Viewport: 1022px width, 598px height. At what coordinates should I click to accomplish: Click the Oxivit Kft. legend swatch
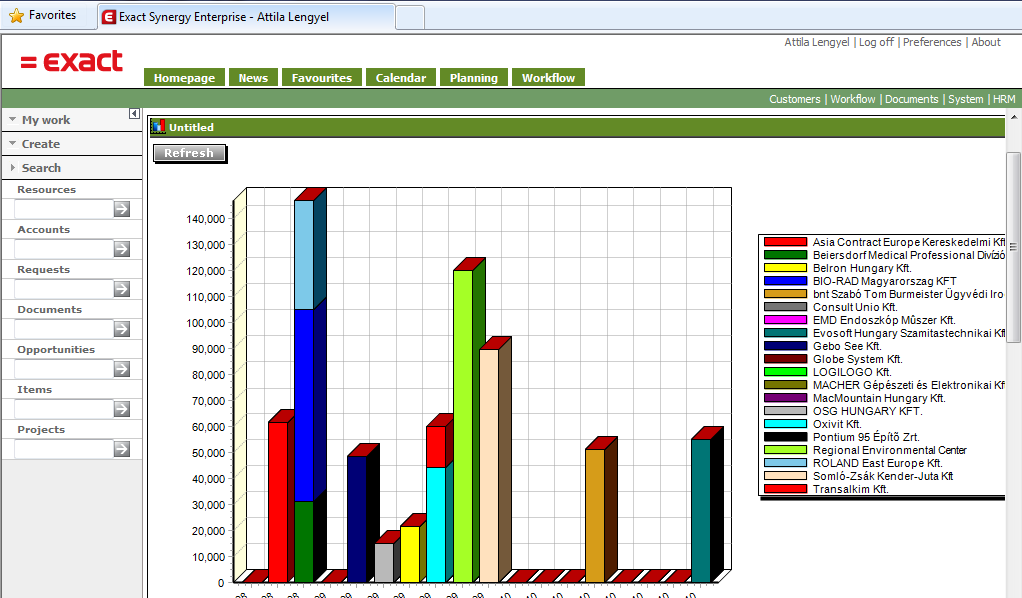click(785, 424)
